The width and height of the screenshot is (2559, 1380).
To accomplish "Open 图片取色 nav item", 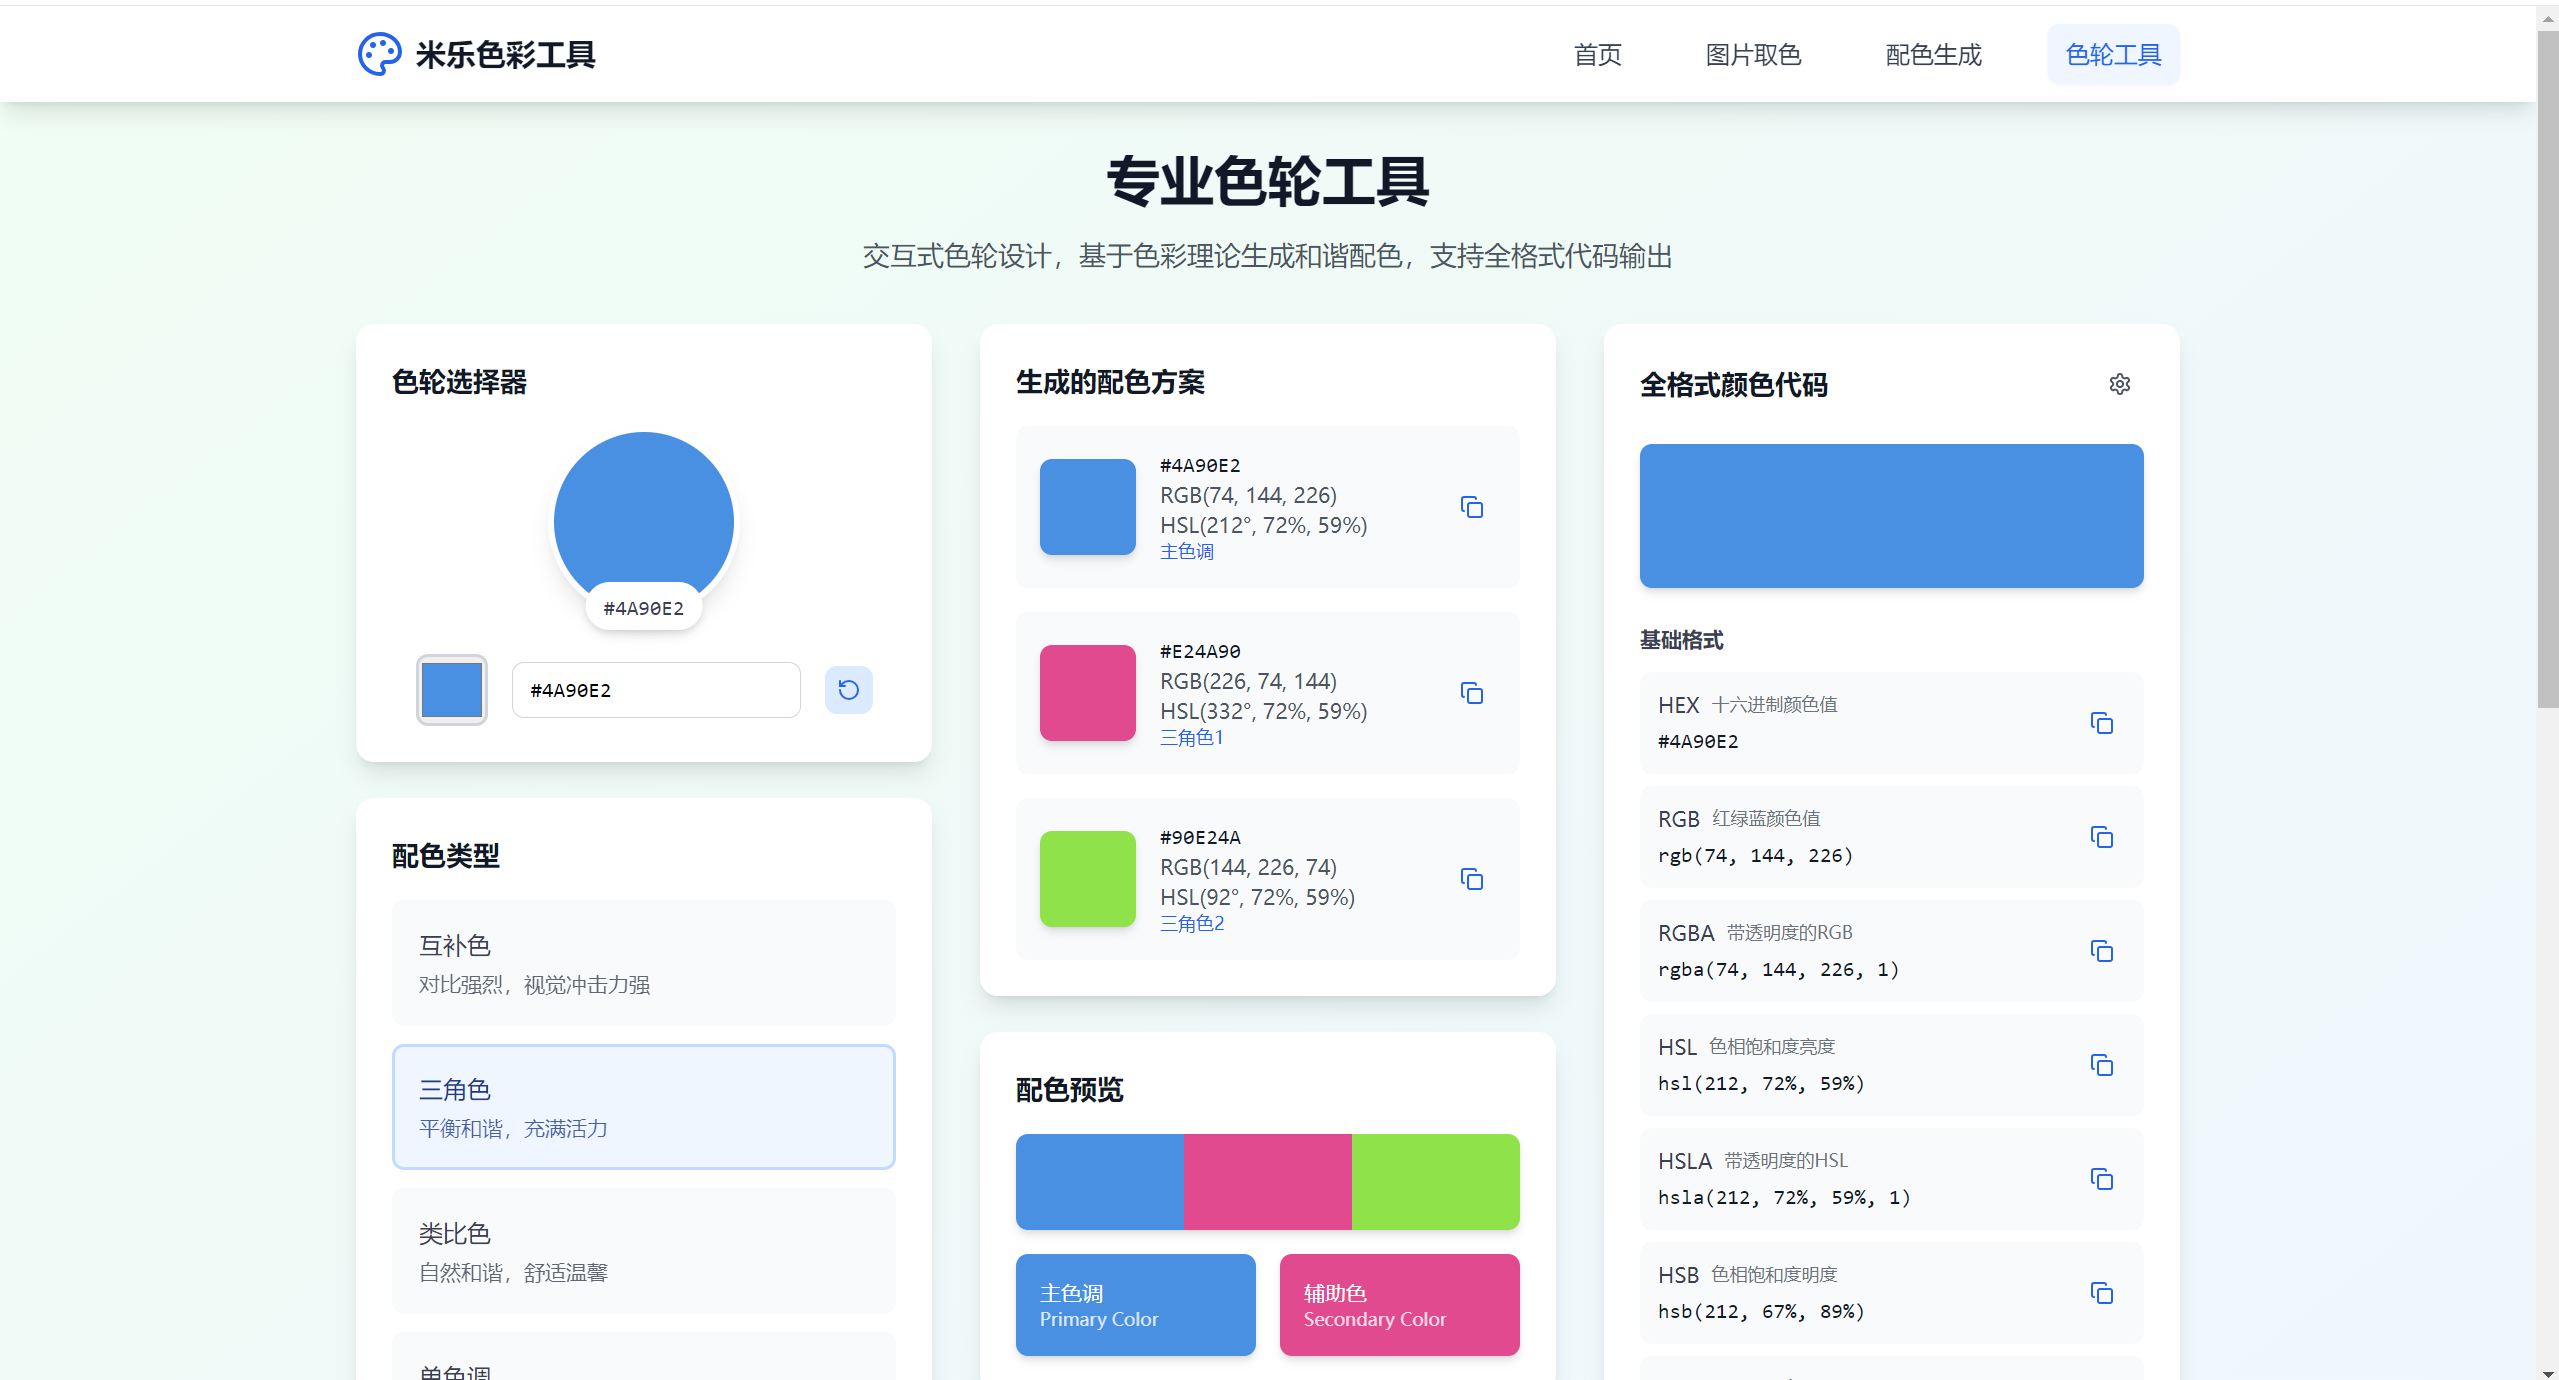I will (x=1752, y=55).
